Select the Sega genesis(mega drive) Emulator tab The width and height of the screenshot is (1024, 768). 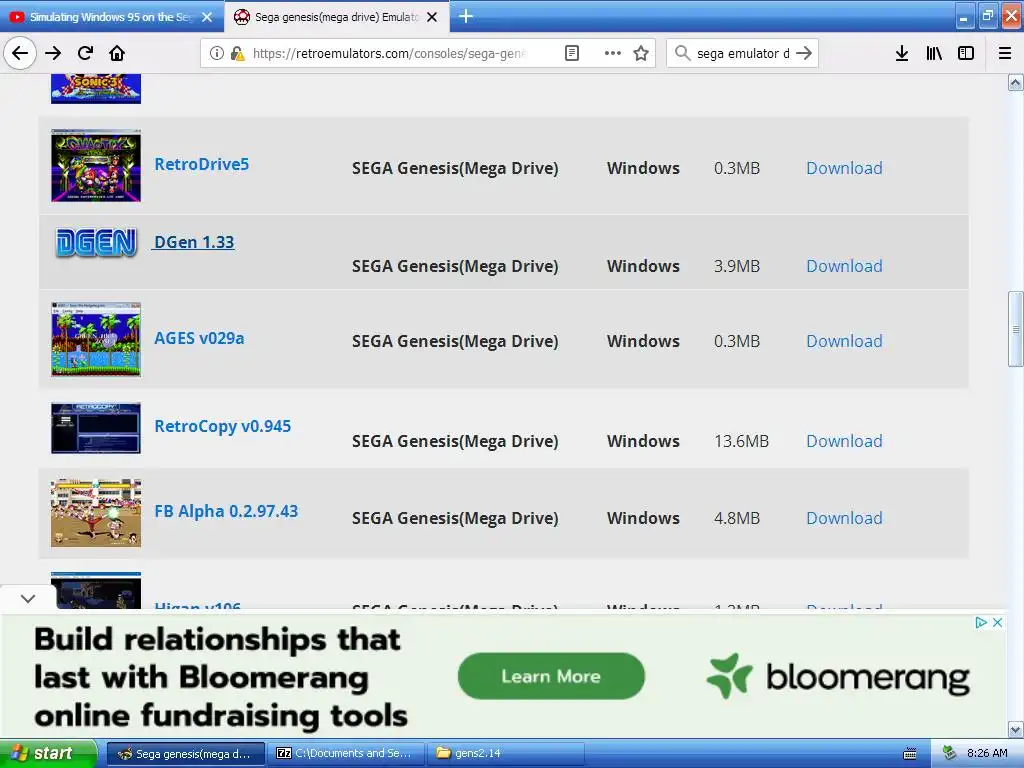[336, 17]
